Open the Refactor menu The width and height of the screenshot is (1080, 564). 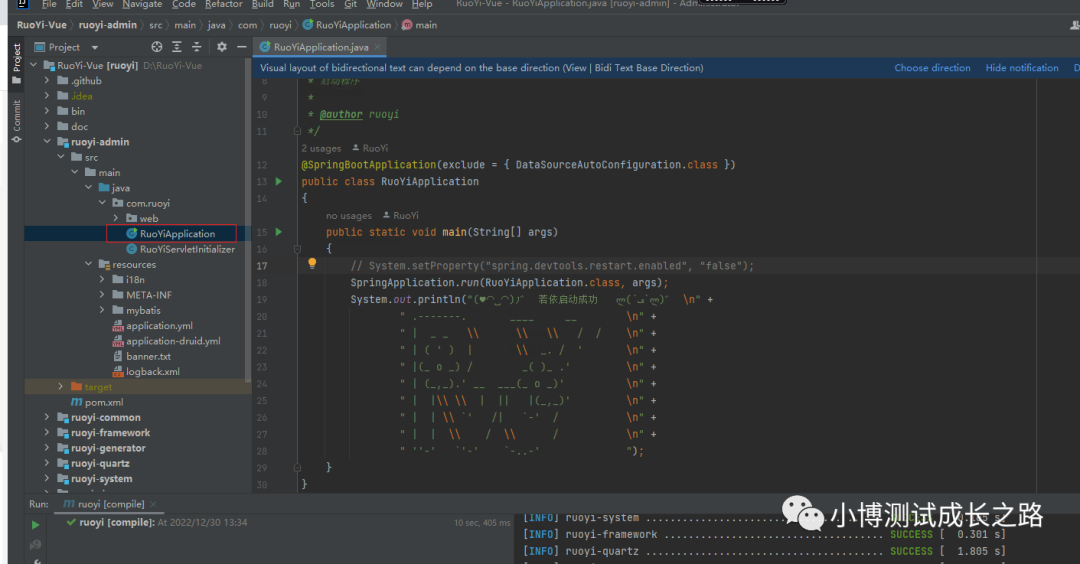pyautogui.click(x=223, y=5)
